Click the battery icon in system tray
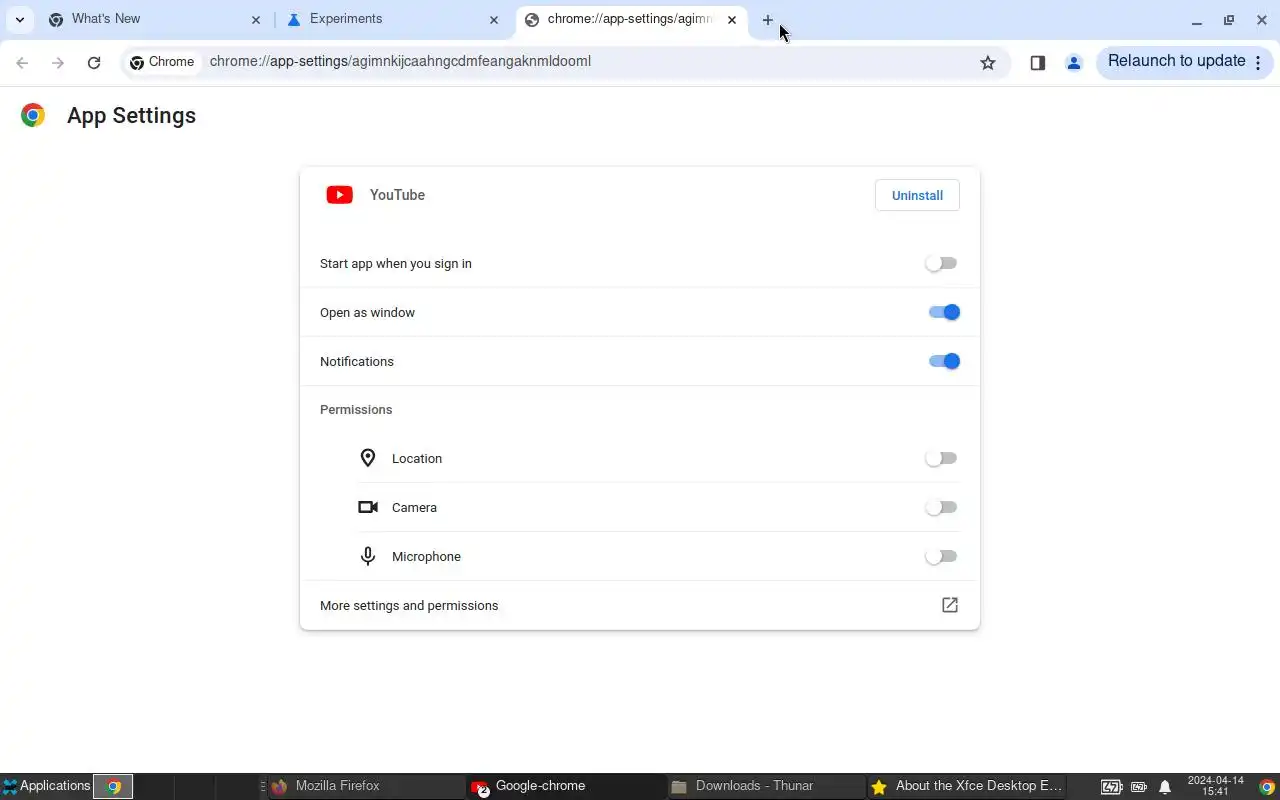The image size is (1280, 800). click(x=1111, y=787)
